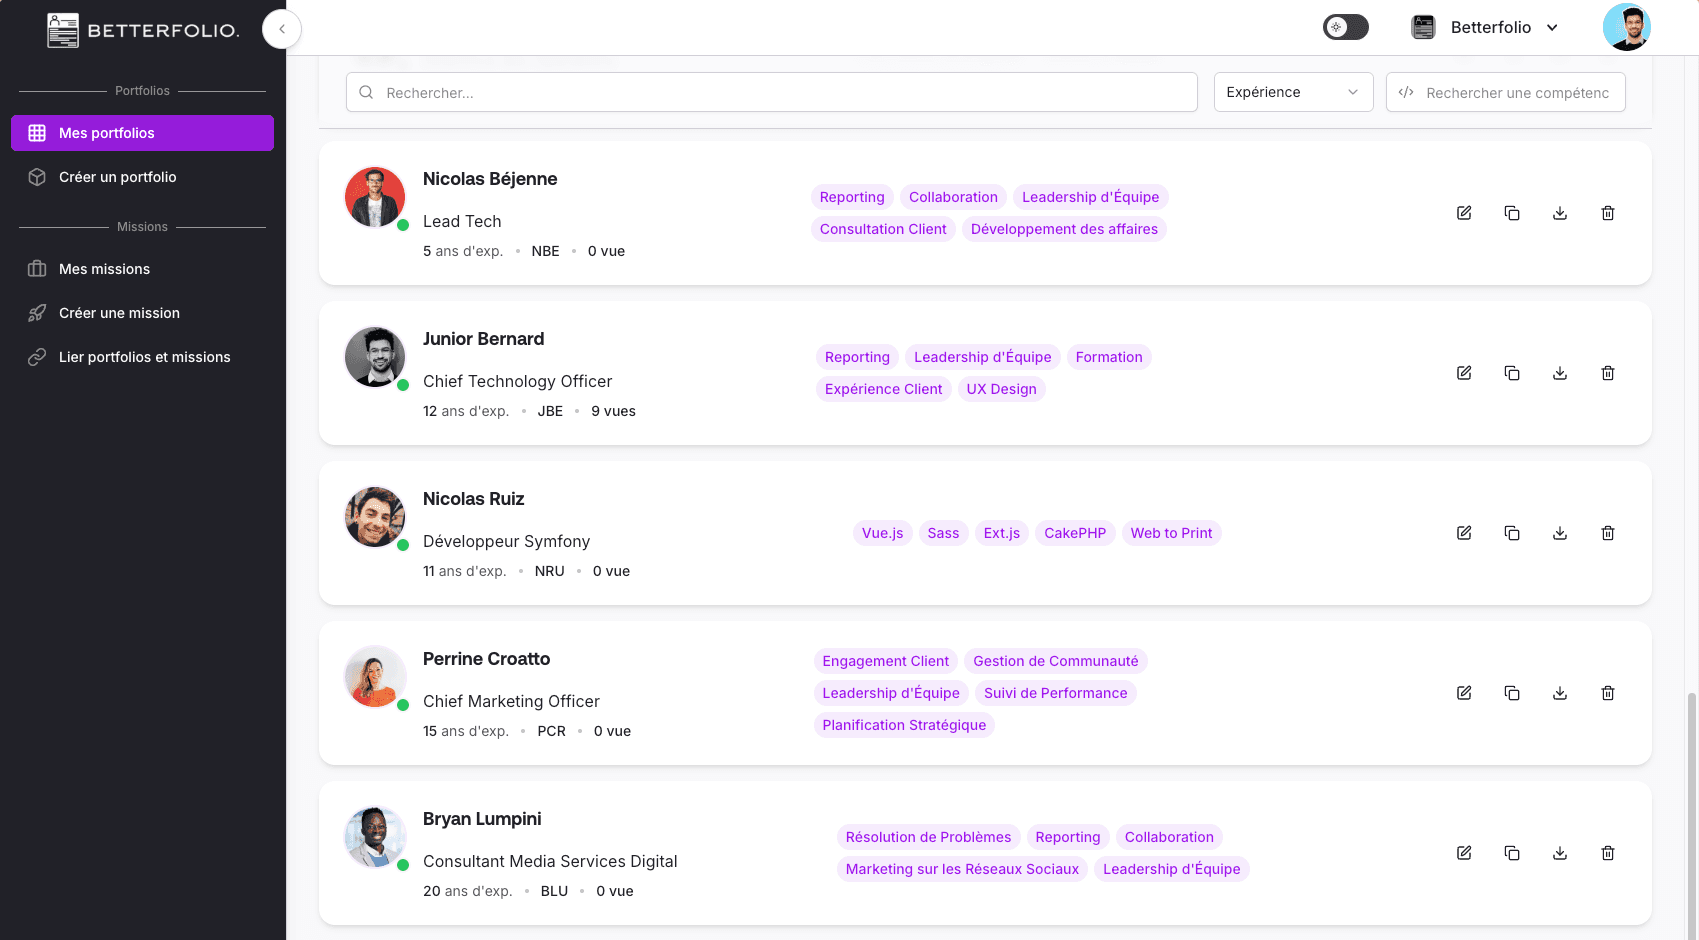This screenshot has width=1699, height=940.
Task: Open Lier portfolios et missions
Action: (144, 357)
